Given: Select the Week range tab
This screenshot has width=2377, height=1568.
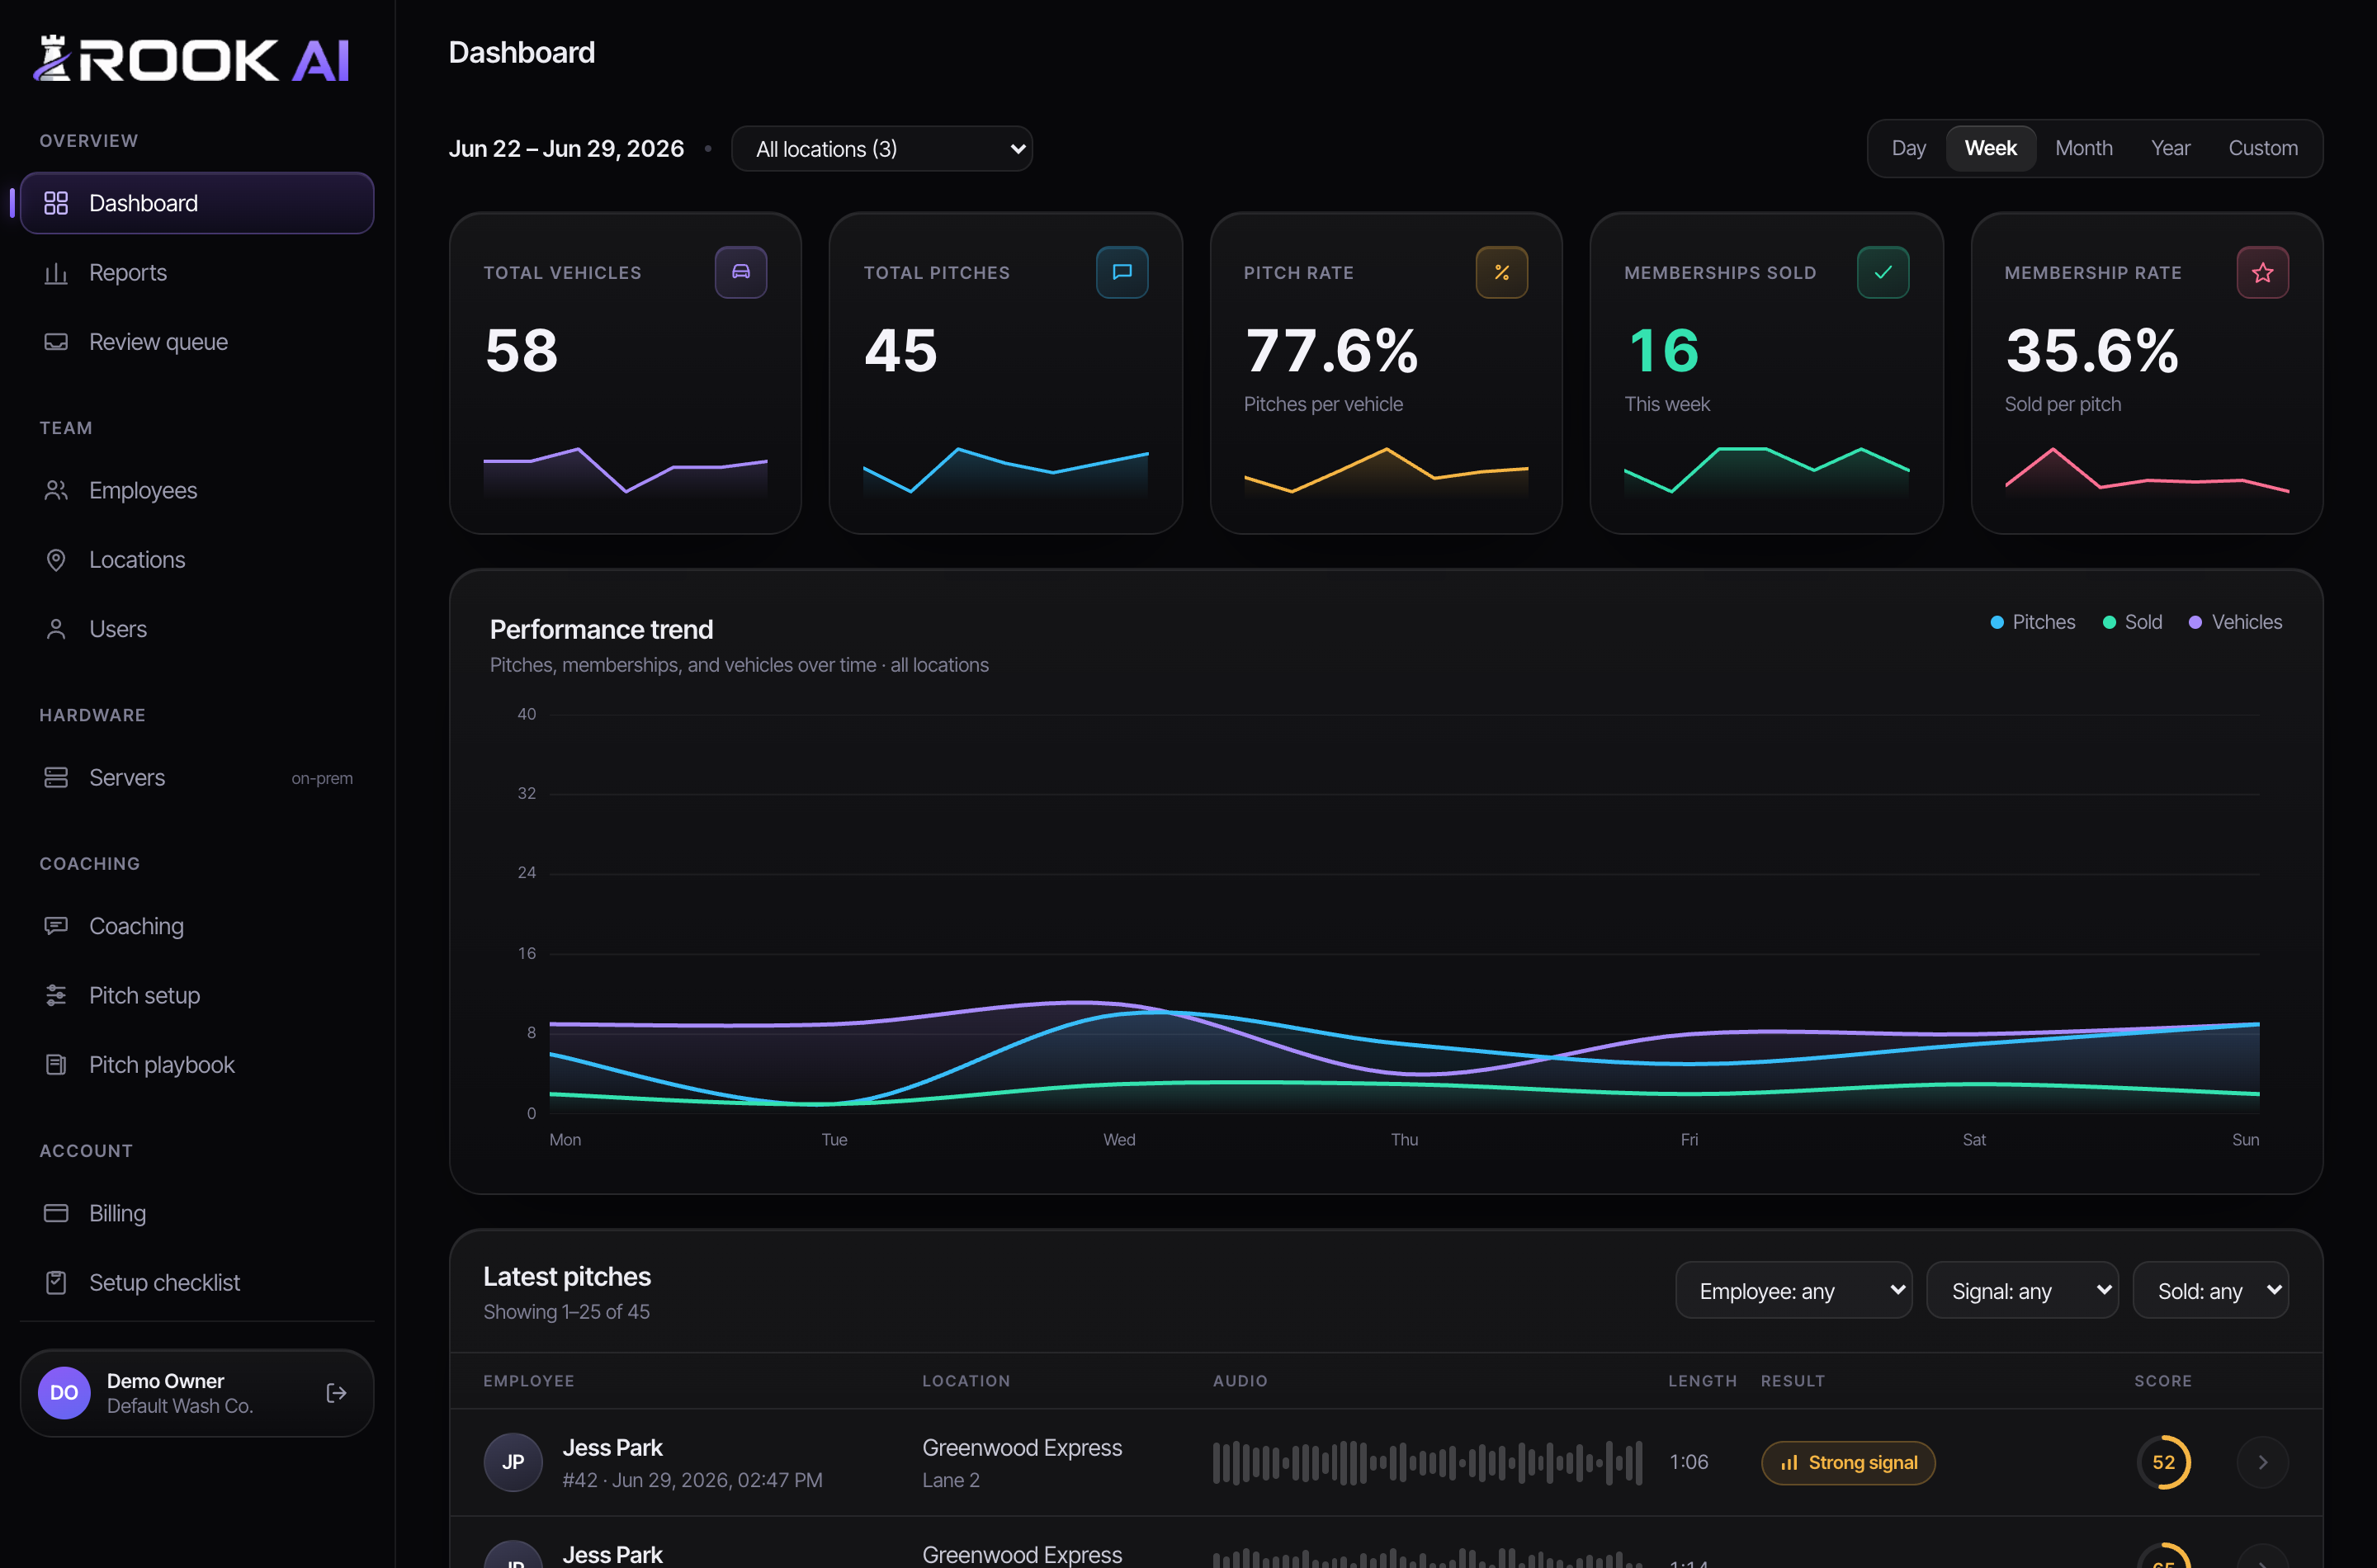Looking at the screenshot, I should [x=1990, y=148].
